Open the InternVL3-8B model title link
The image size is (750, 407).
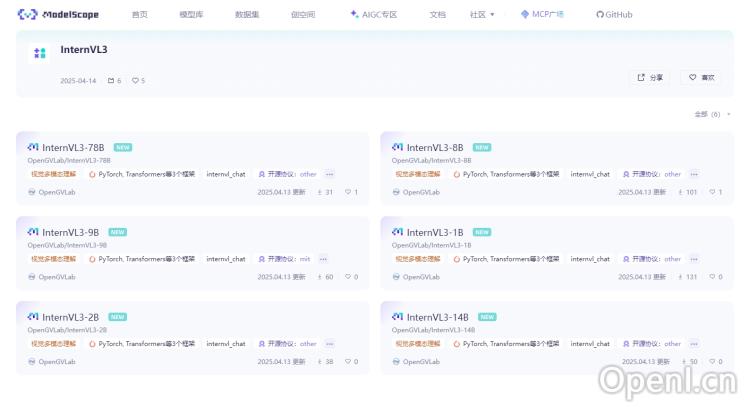click(x=434, y=147)
